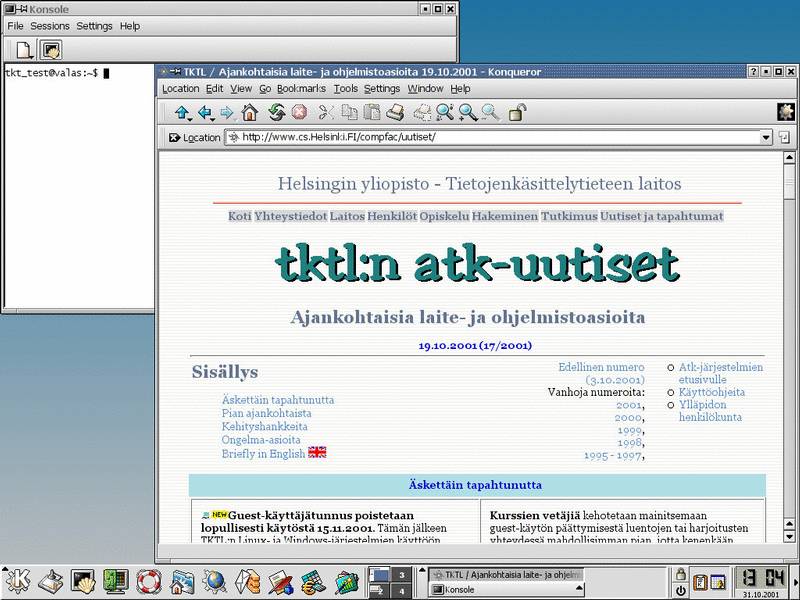The height and width of the screenshot is (600, 800).
Task: Open the Opiskelu navigation link
Action: [x=444, y=216]
